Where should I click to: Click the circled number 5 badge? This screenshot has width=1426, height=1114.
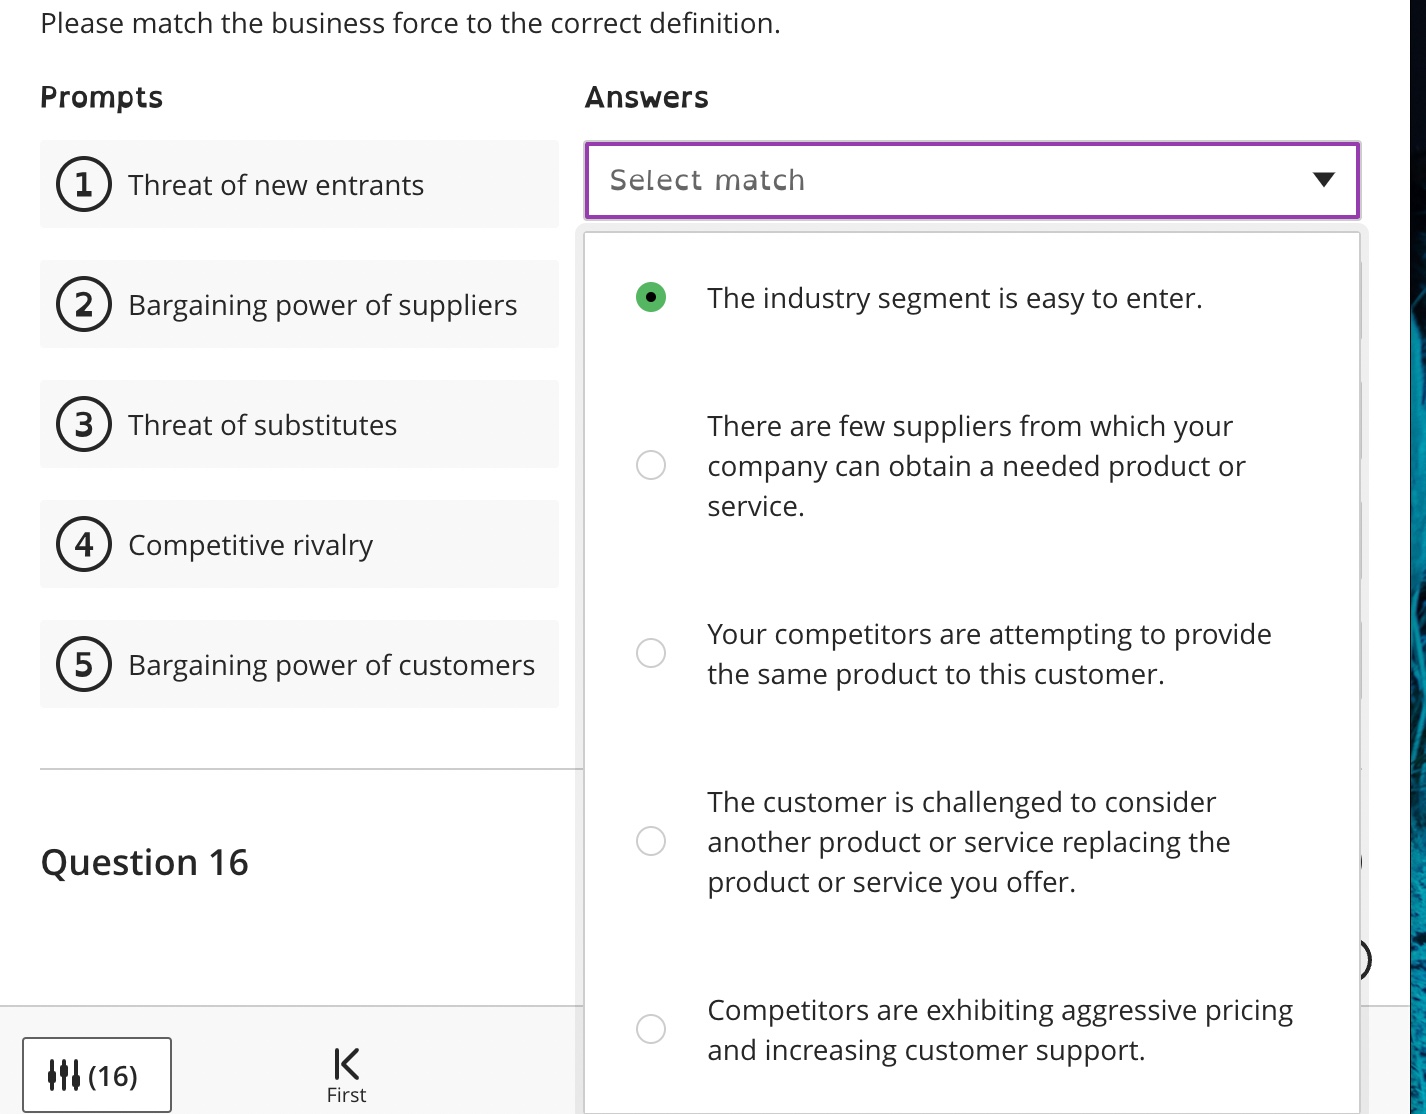tap(83, 664)
